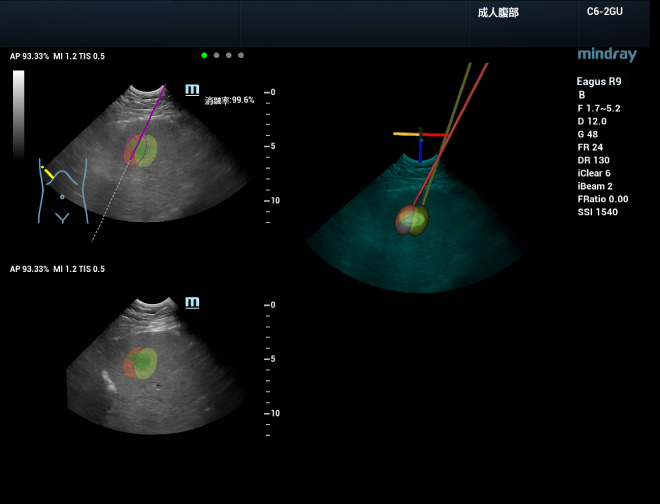Click the green overlay region on lower ultrasound
The width and height of the screenshot is (660, 504).
pyautogui.click(x=147, y=361)
